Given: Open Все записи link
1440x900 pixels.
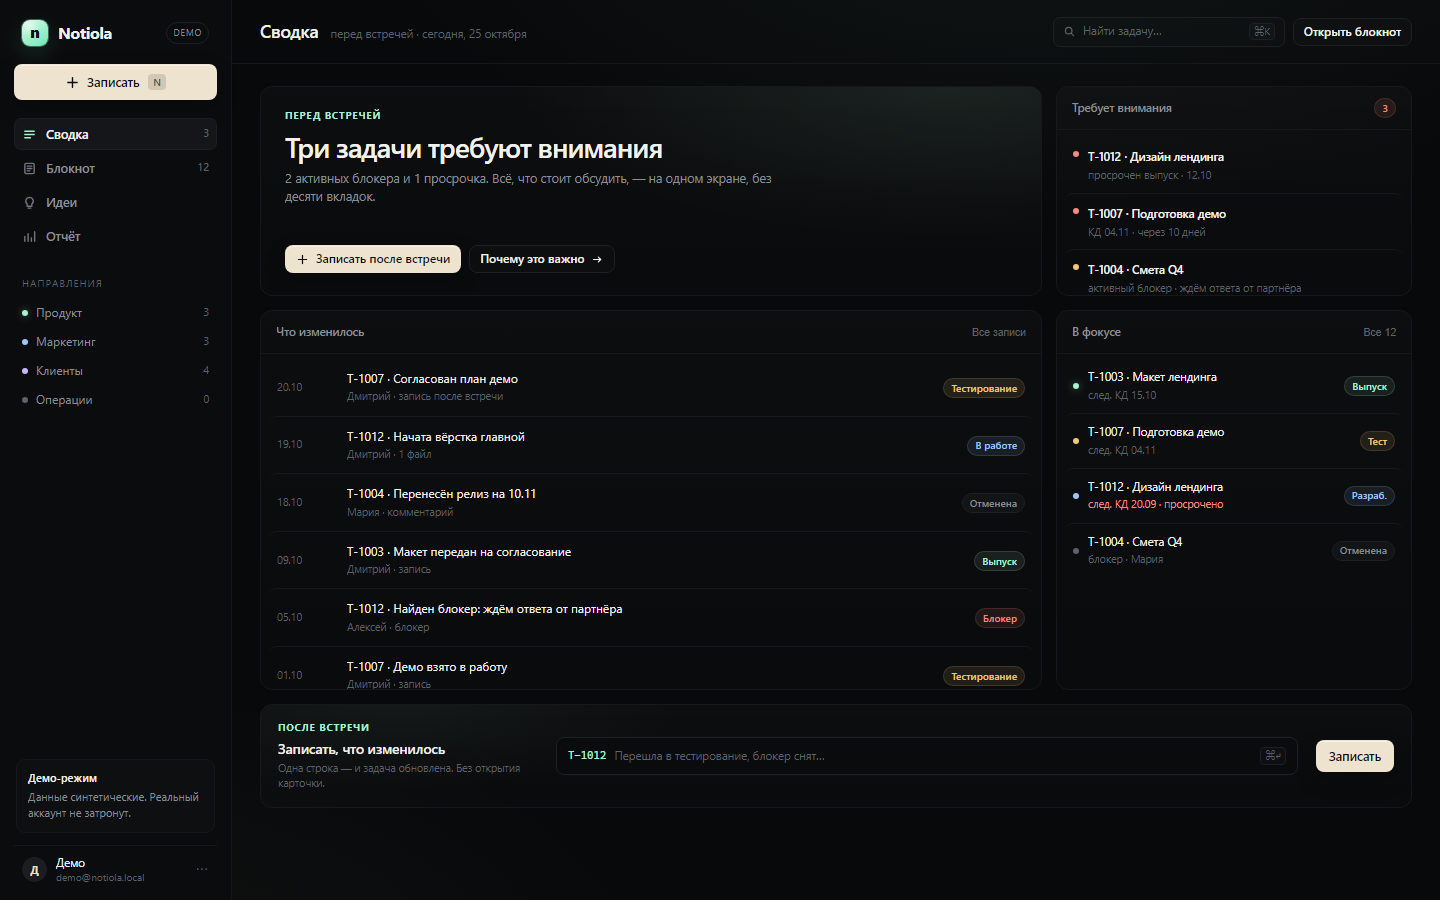Looking at the screenshot, I should [999, 332].
